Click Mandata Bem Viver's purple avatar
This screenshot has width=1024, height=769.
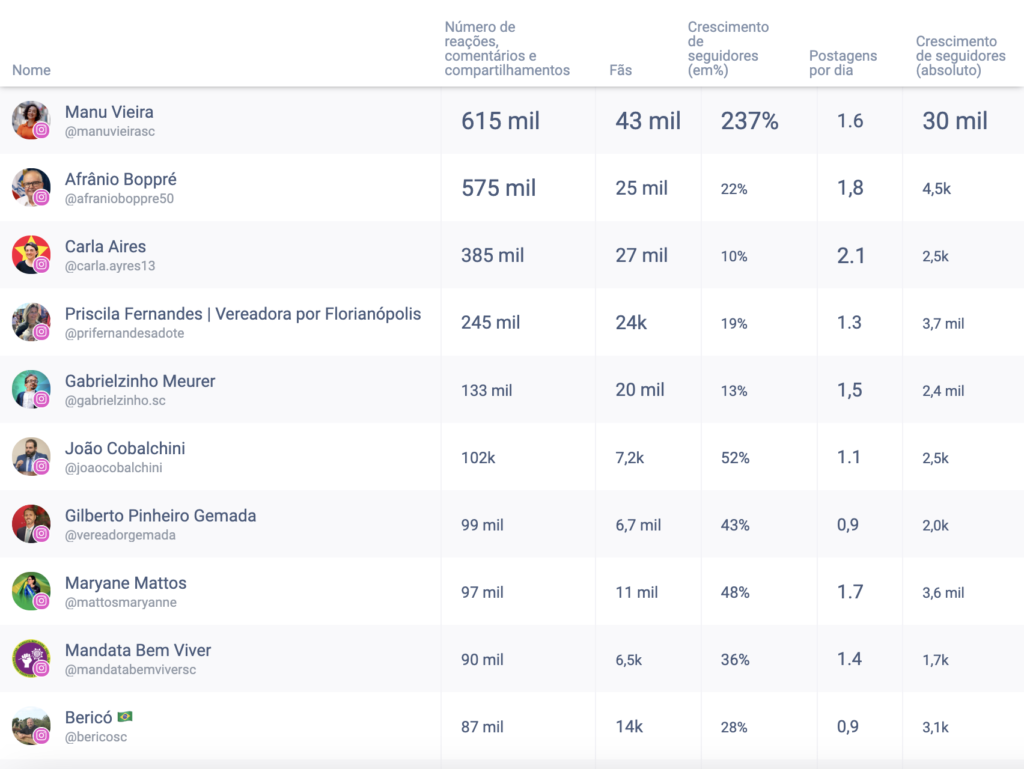31,659
